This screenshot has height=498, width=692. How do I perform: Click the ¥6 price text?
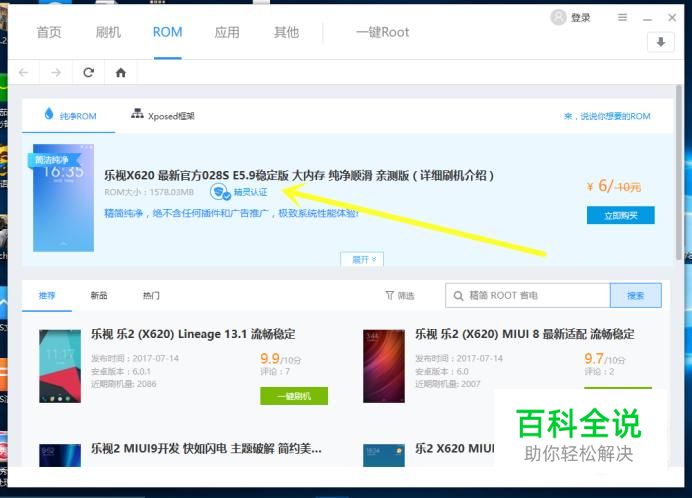(x=599, y=186)
